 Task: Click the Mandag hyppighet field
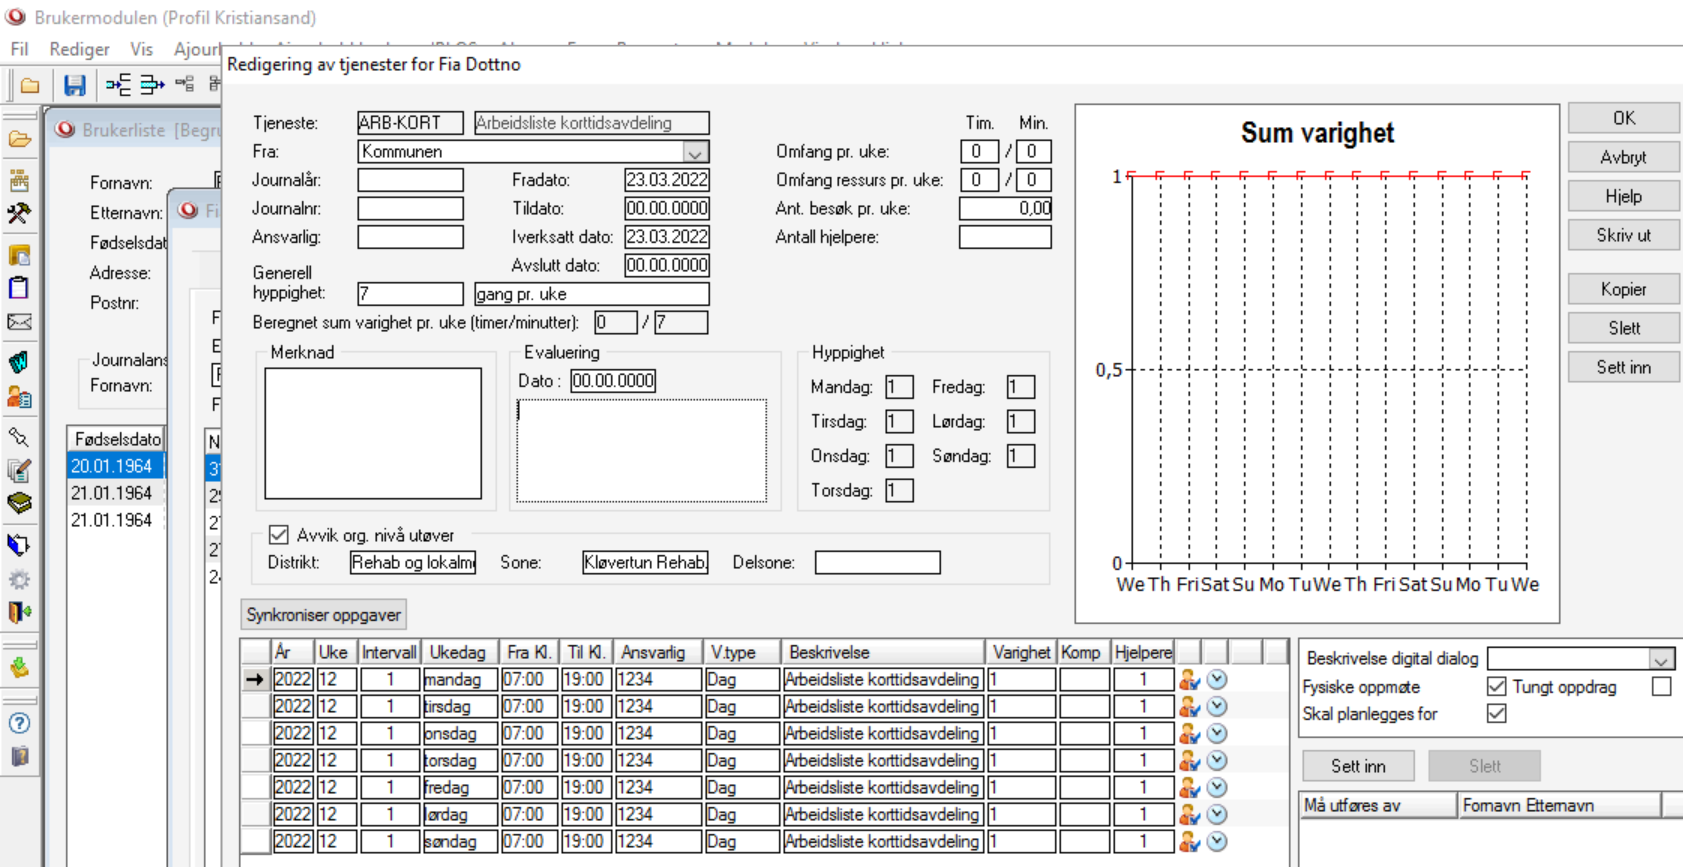[x=899, y=387]
